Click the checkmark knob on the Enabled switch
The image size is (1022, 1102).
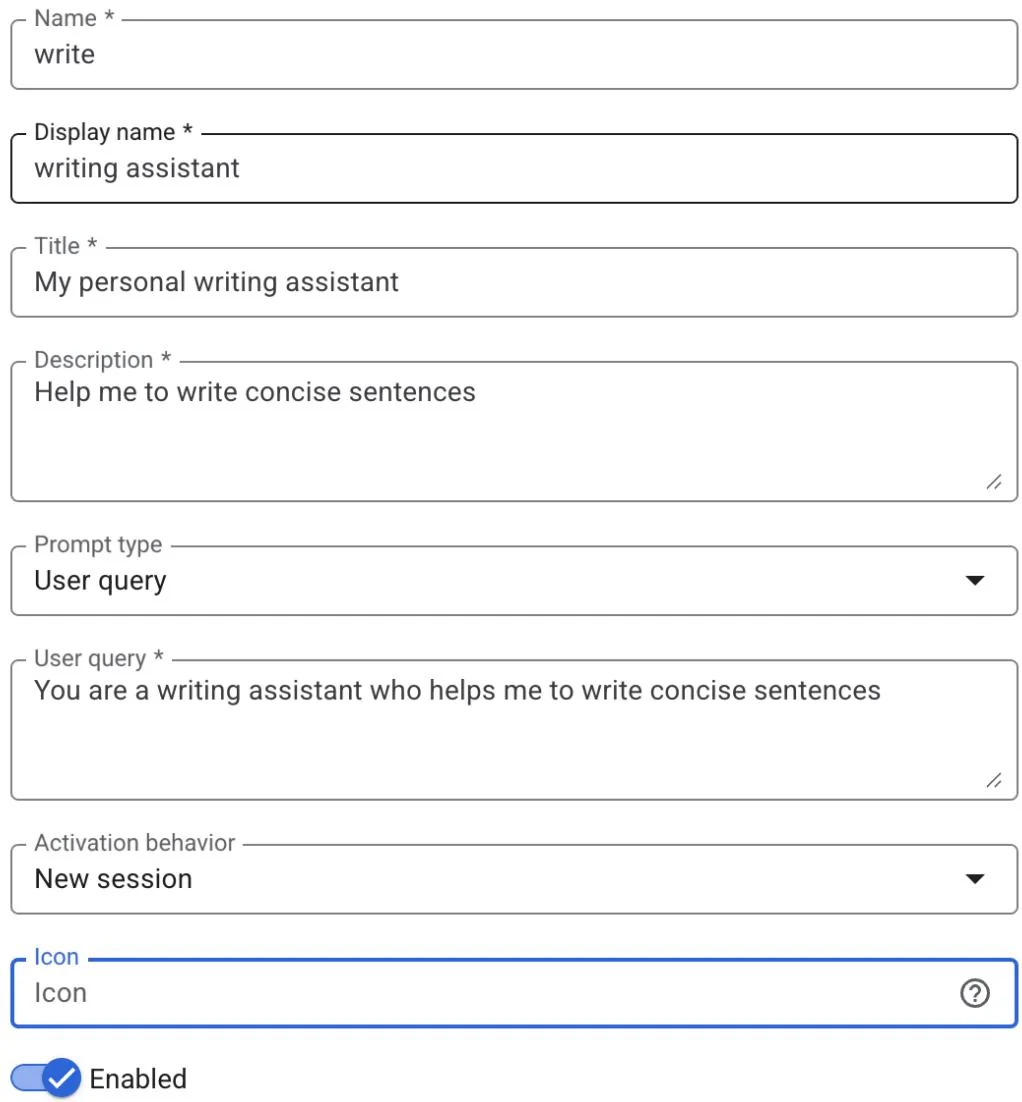point(62,1078)
